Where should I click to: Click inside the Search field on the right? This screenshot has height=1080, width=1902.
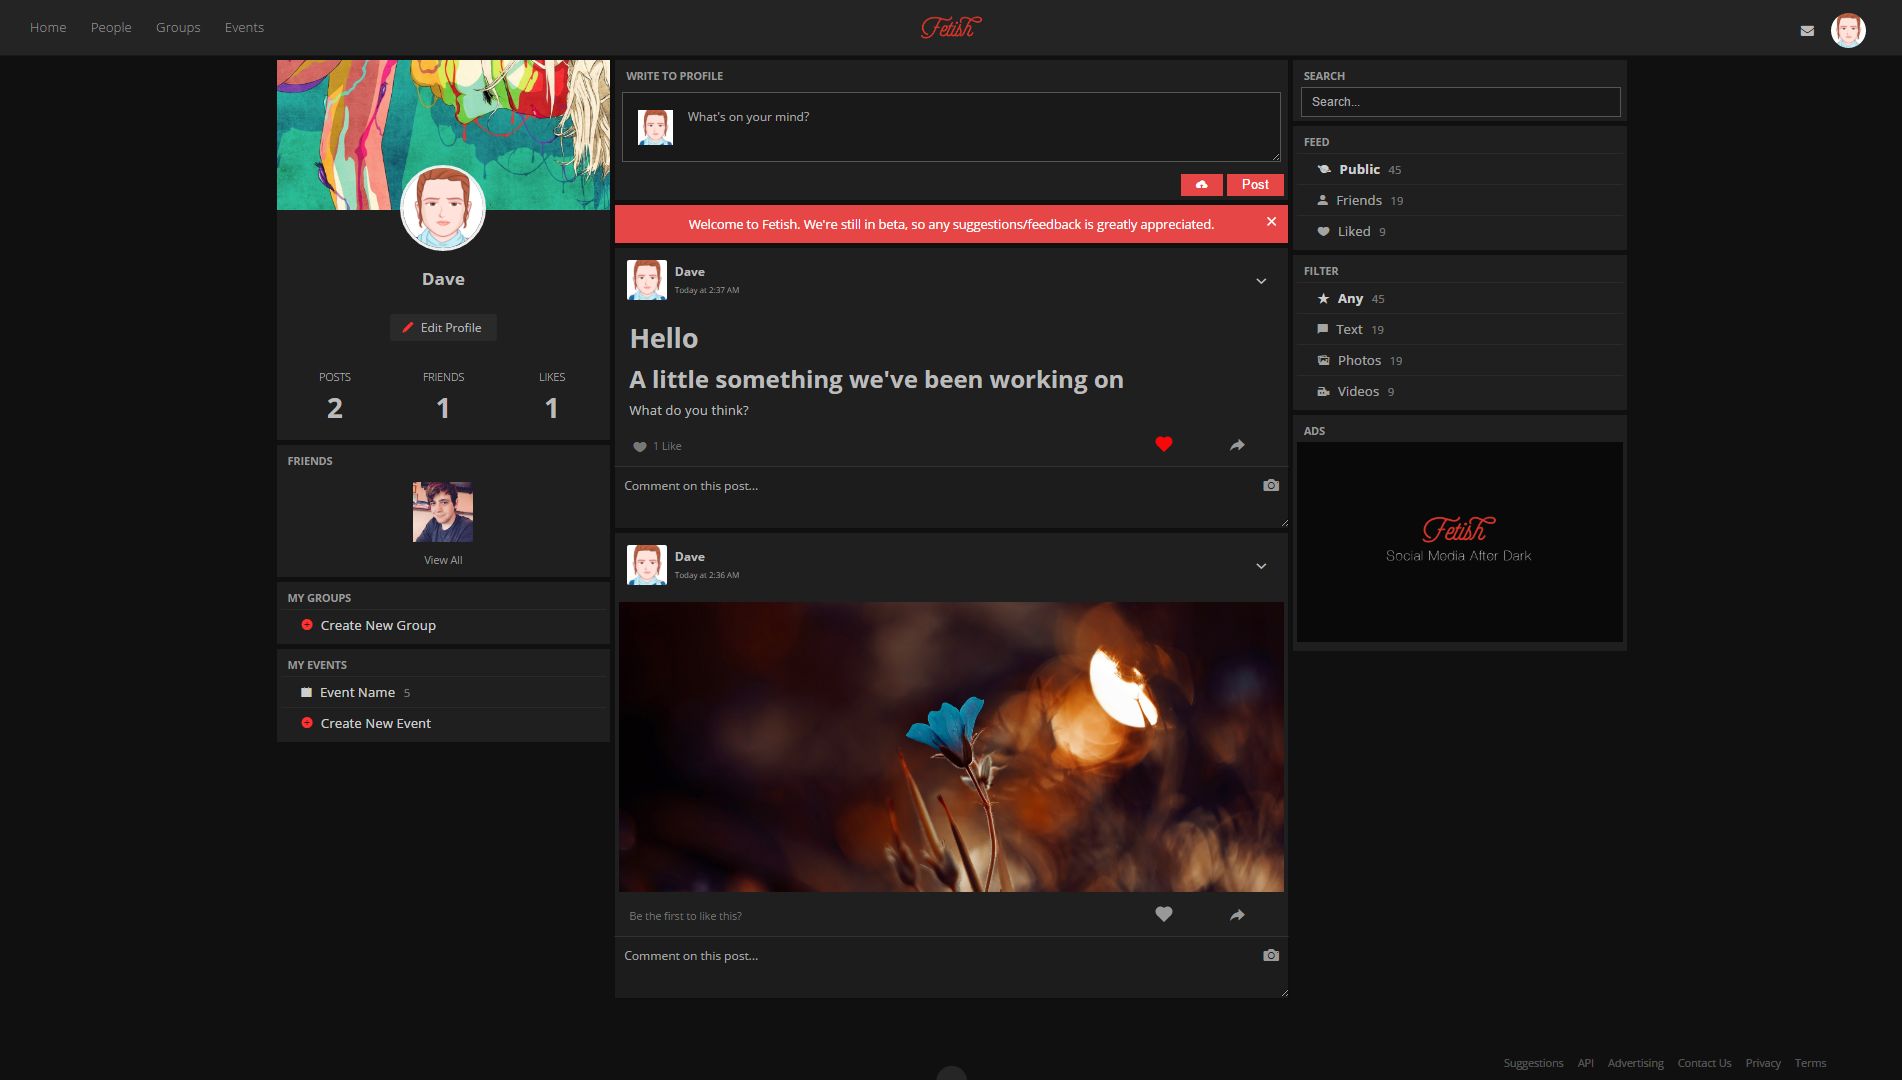1459,101
